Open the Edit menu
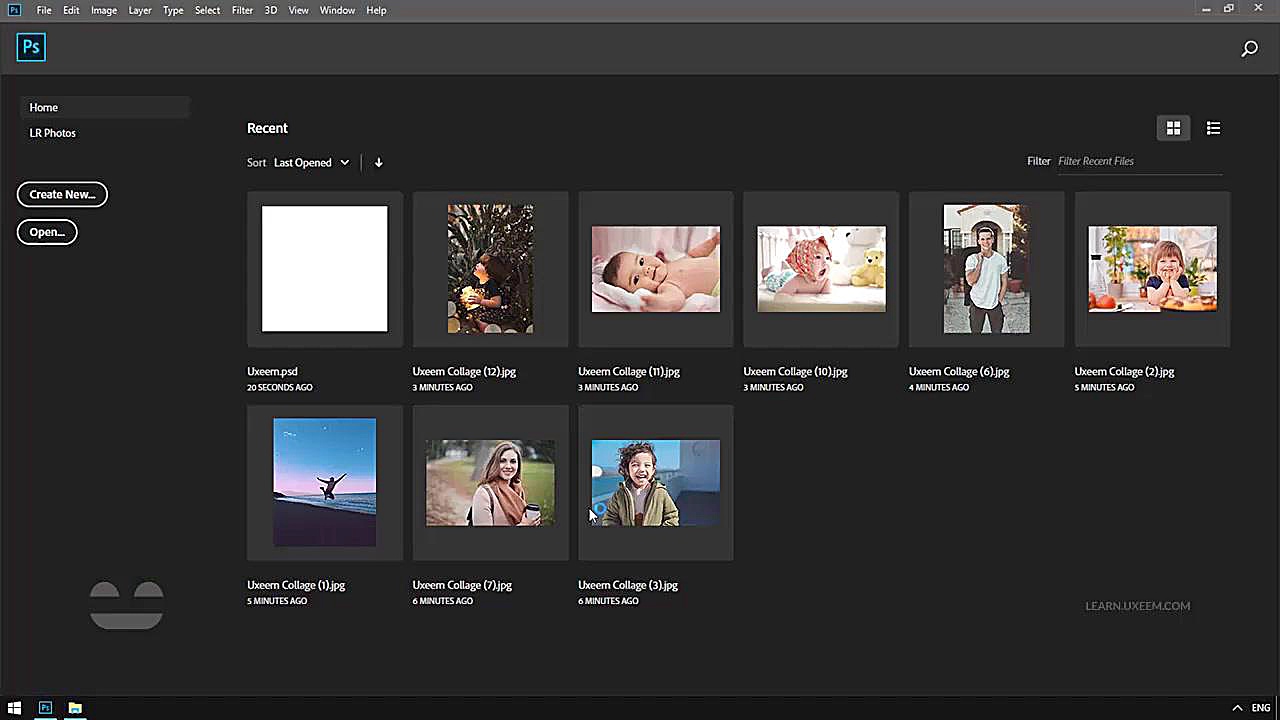 pos(71,10)
